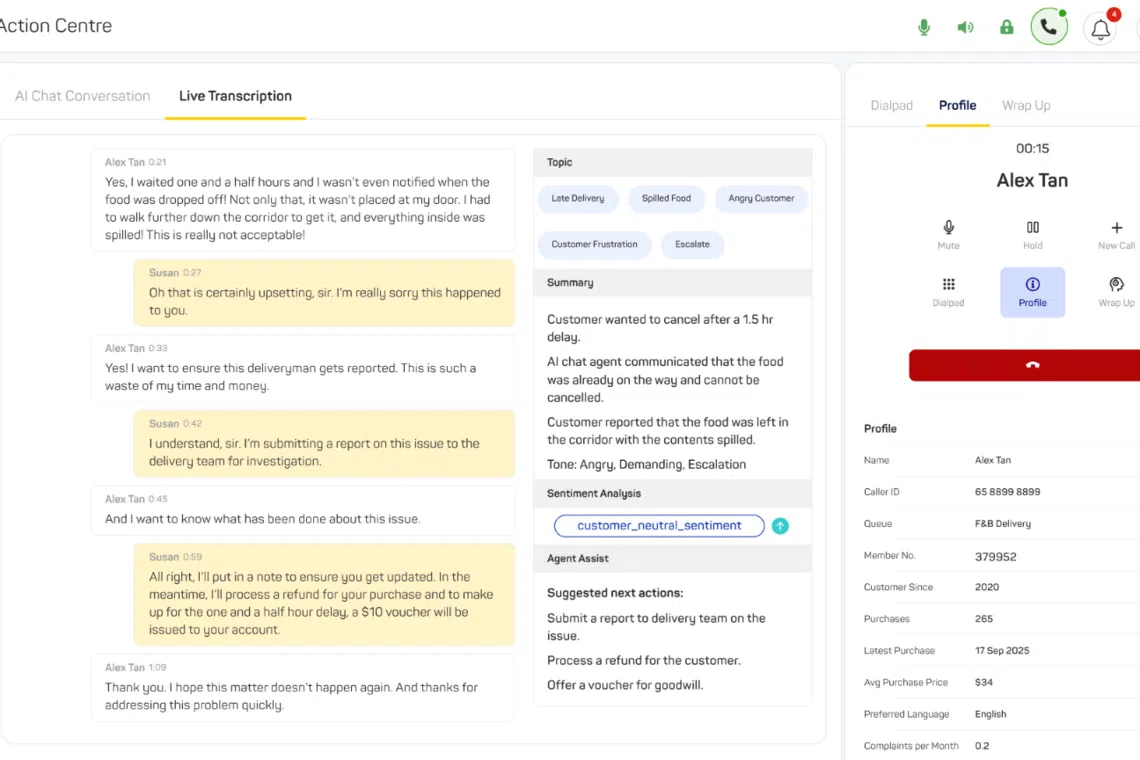Select the highlighted Profile icon button

point(1032,292)
